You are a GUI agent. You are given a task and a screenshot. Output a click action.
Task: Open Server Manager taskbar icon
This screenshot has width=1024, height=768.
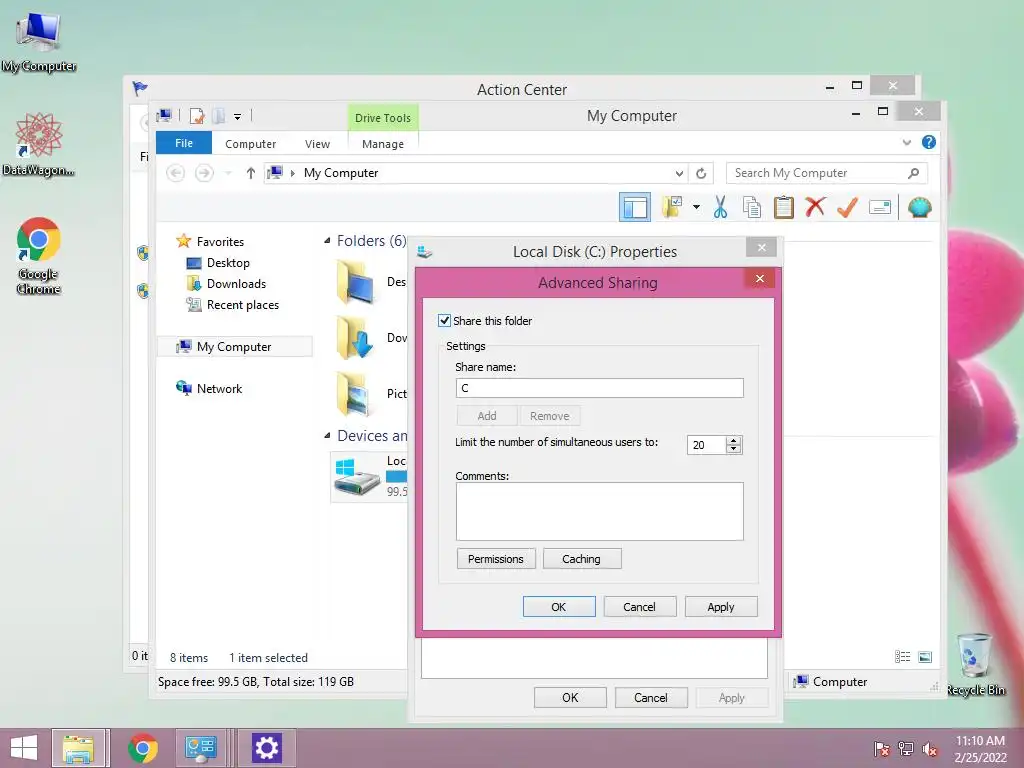coord(200,748)
